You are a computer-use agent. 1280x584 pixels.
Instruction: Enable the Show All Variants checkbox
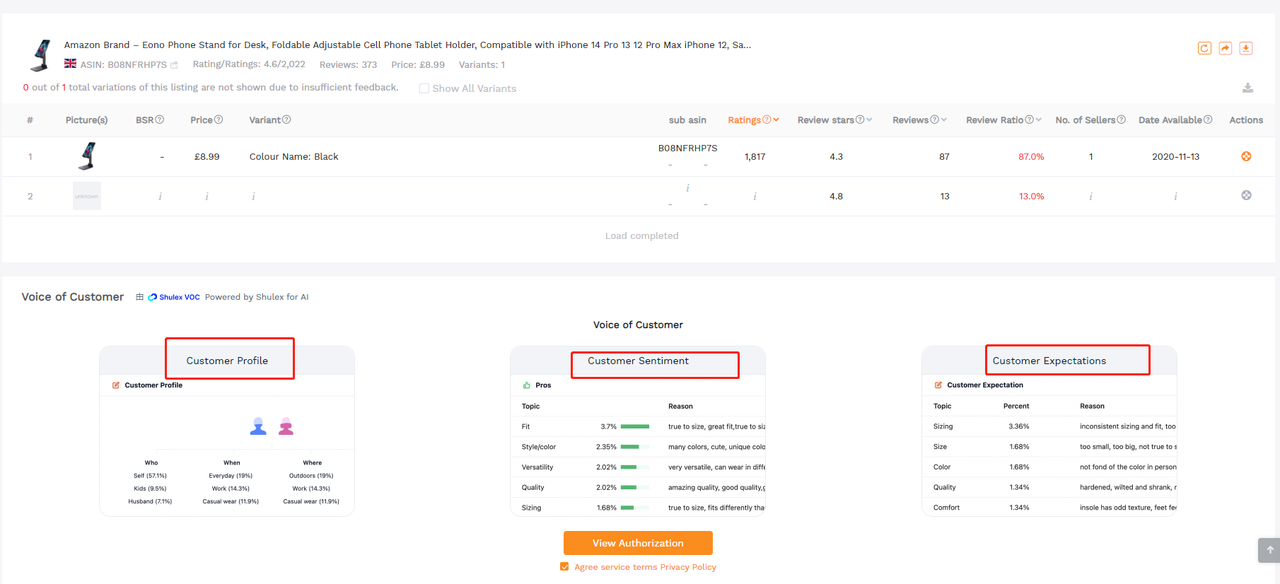tap(424, 88)
